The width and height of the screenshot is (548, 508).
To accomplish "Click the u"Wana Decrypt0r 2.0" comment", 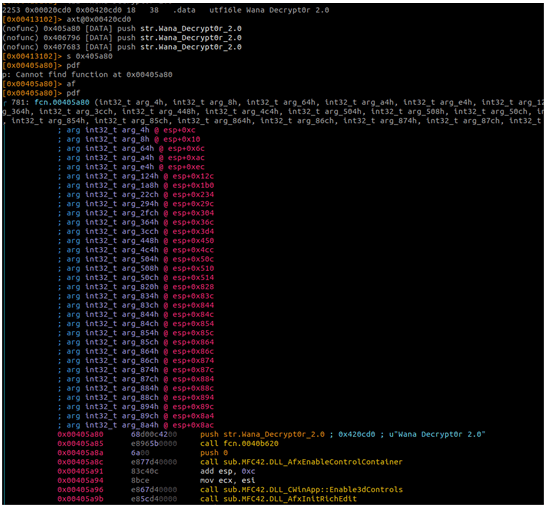I will pyautogui.click(x=437, y=434).
